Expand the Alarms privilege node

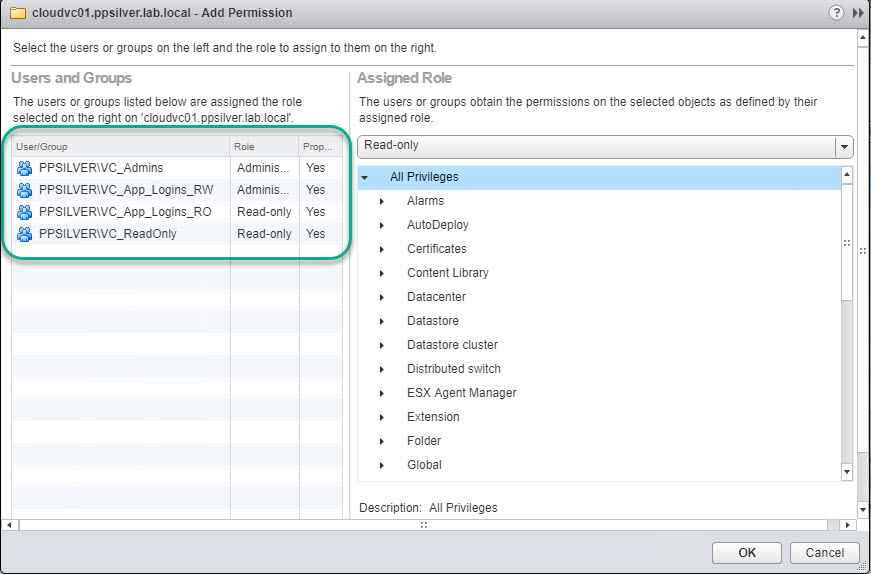tap(382, 202)
